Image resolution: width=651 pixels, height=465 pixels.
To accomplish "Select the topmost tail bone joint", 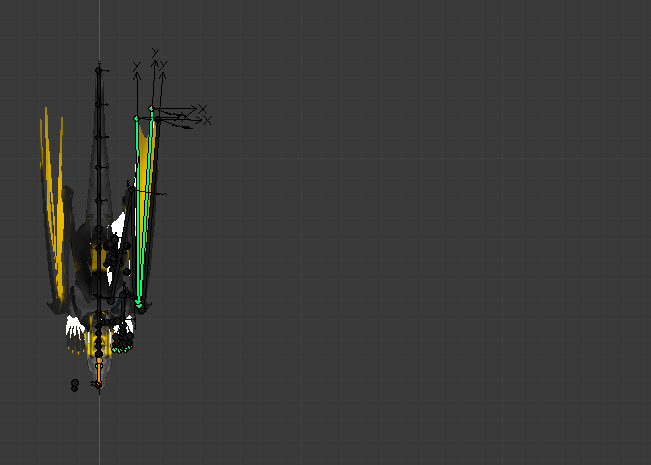I will pos(98,70).
